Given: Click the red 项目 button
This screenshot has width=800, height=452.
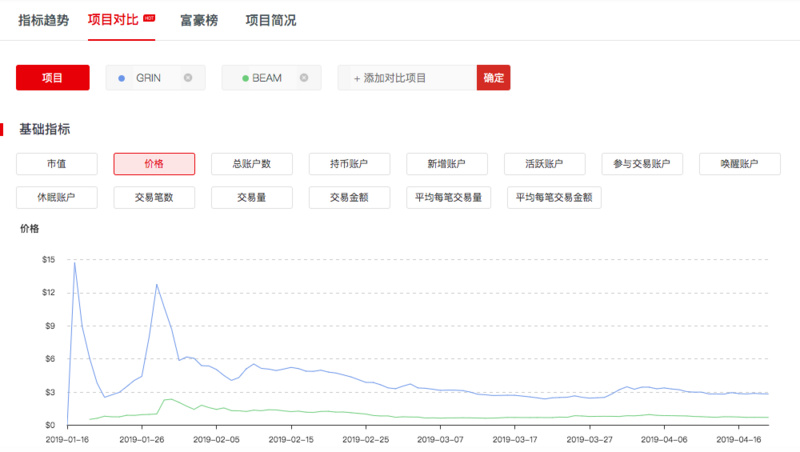Looking at the screenshot, I should 53,78.
